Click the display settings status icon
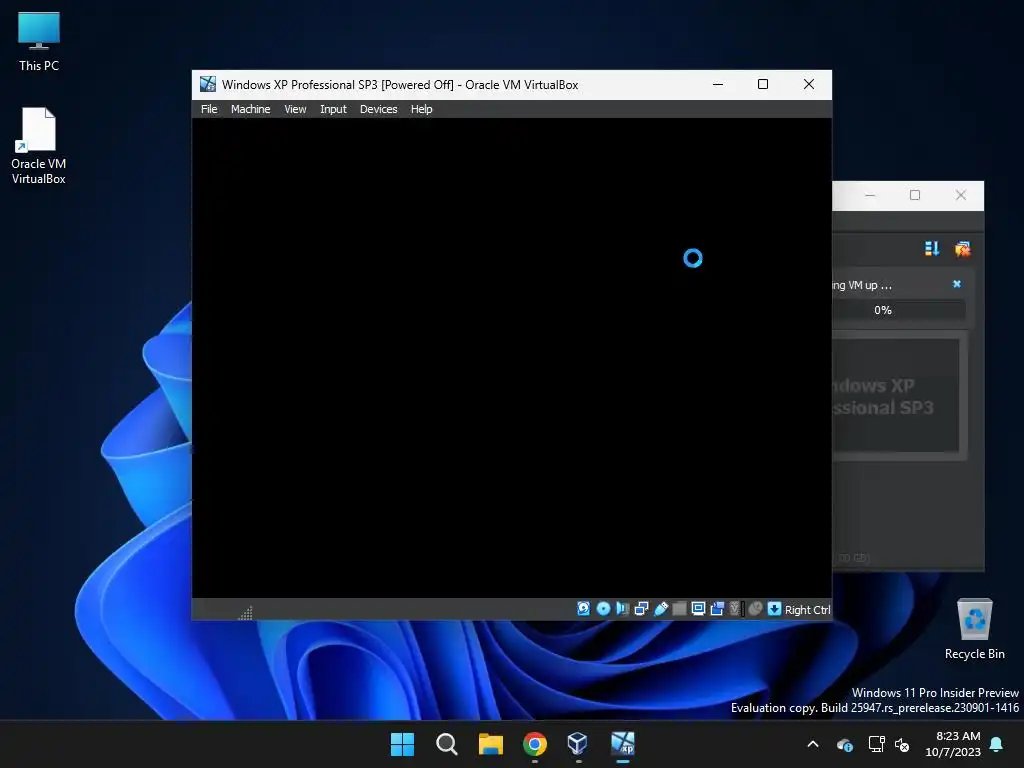 click(x=698, y=609)
